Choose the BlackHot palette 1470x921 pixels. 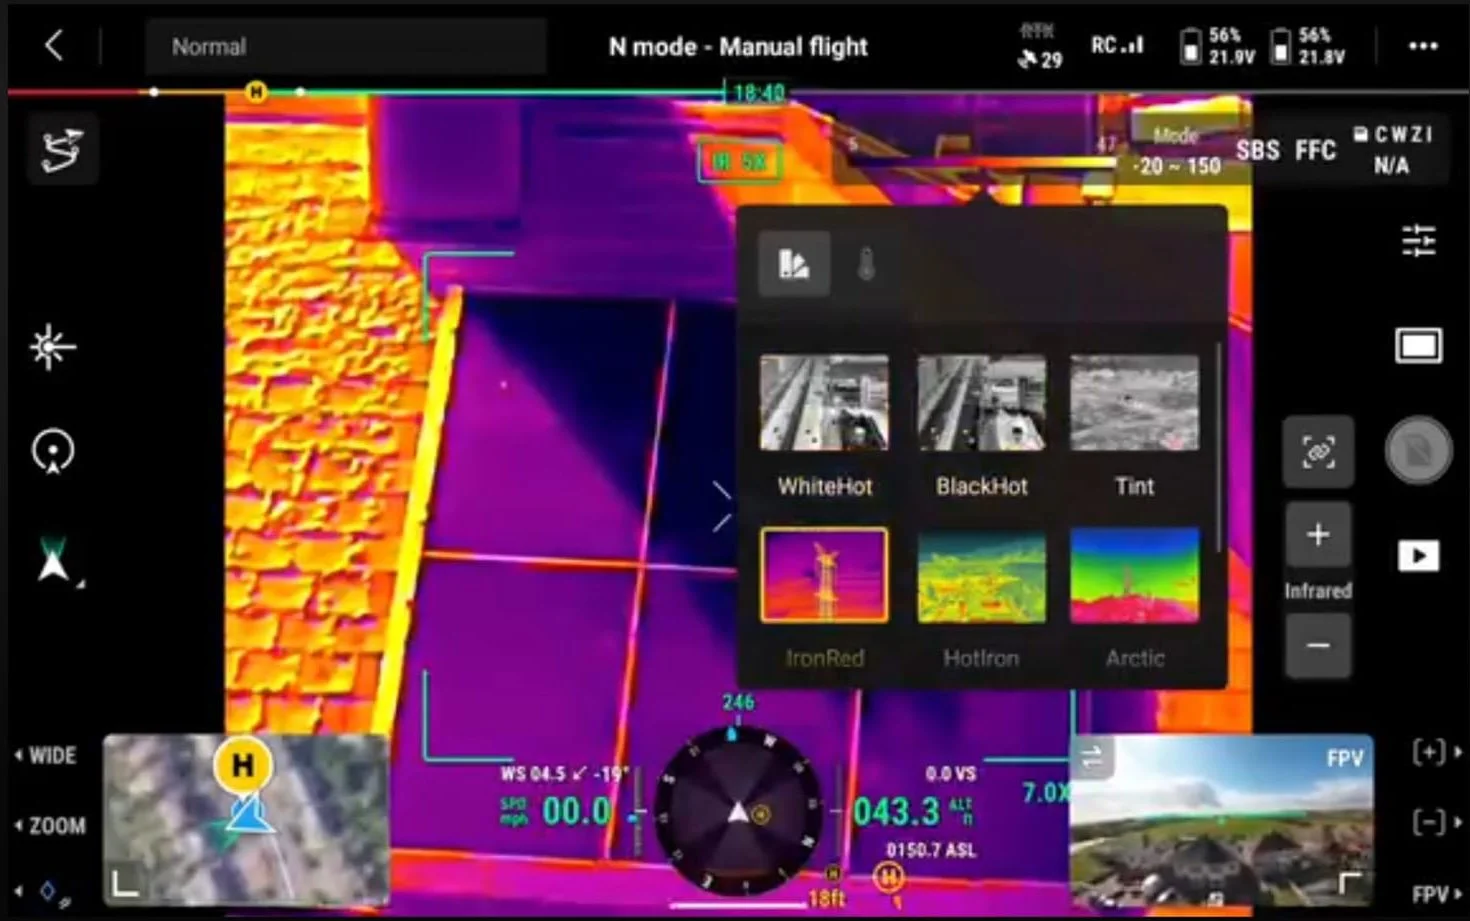tap(981, 427)
